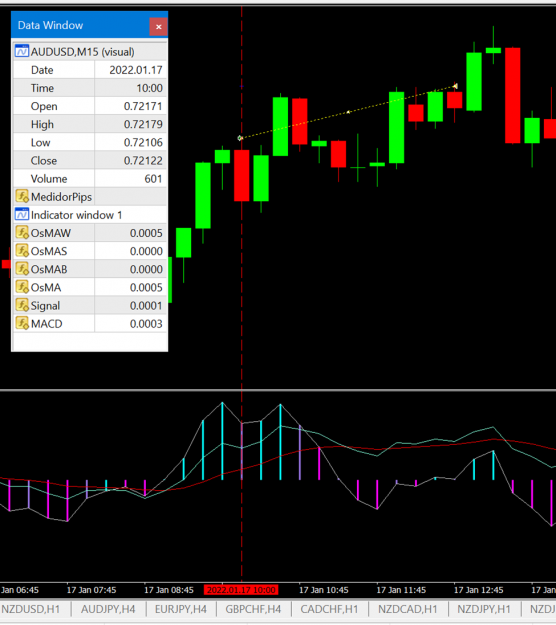Image resolution: width=556 pixels, height=625 pixels.
Task: Click the Data Window title bar
Action: point(80,26)
